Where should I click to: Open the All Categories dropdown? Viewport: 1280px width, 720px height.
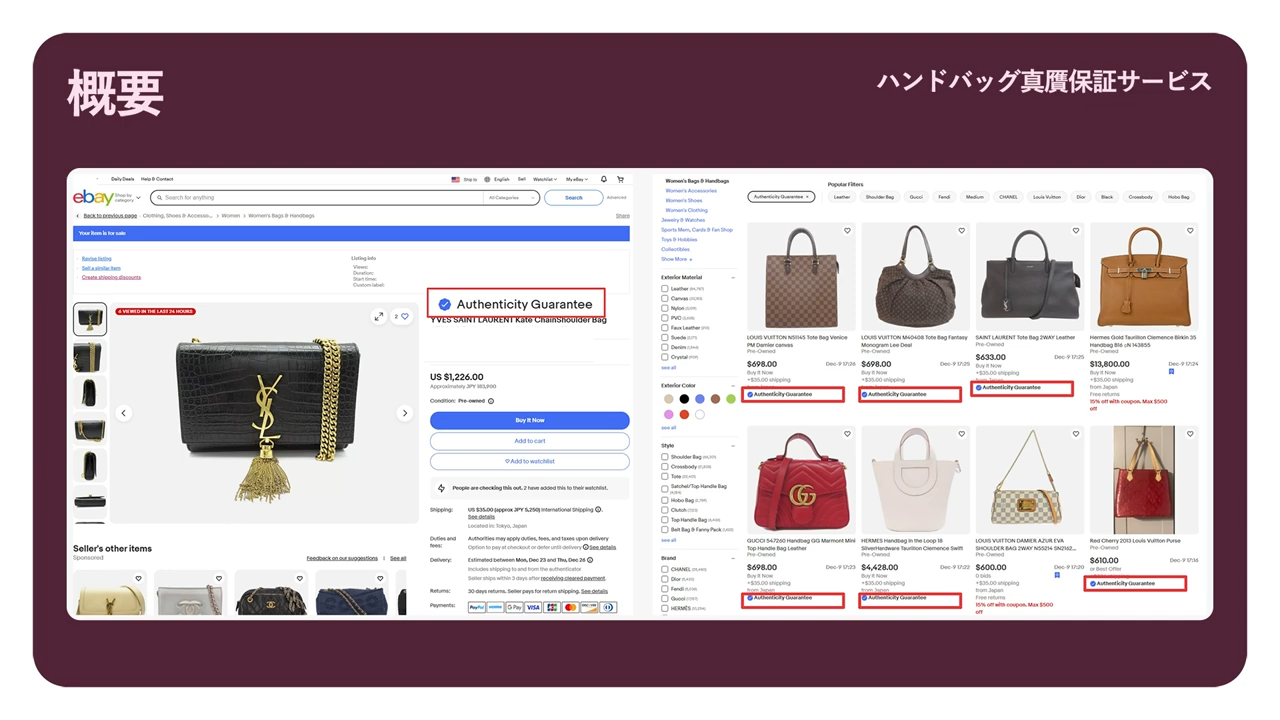[512, 198]
